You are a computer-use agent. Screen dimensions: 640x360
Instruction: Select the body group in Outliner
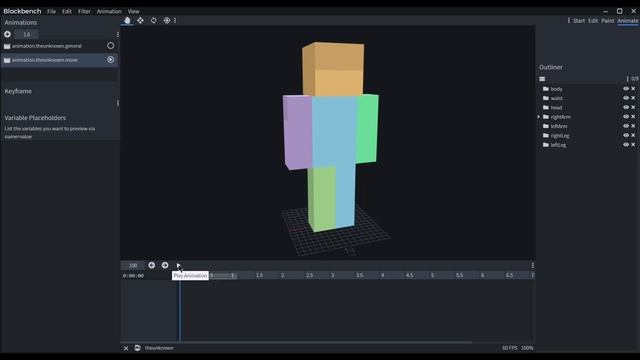pyautogui.click(x=556, y=89)
